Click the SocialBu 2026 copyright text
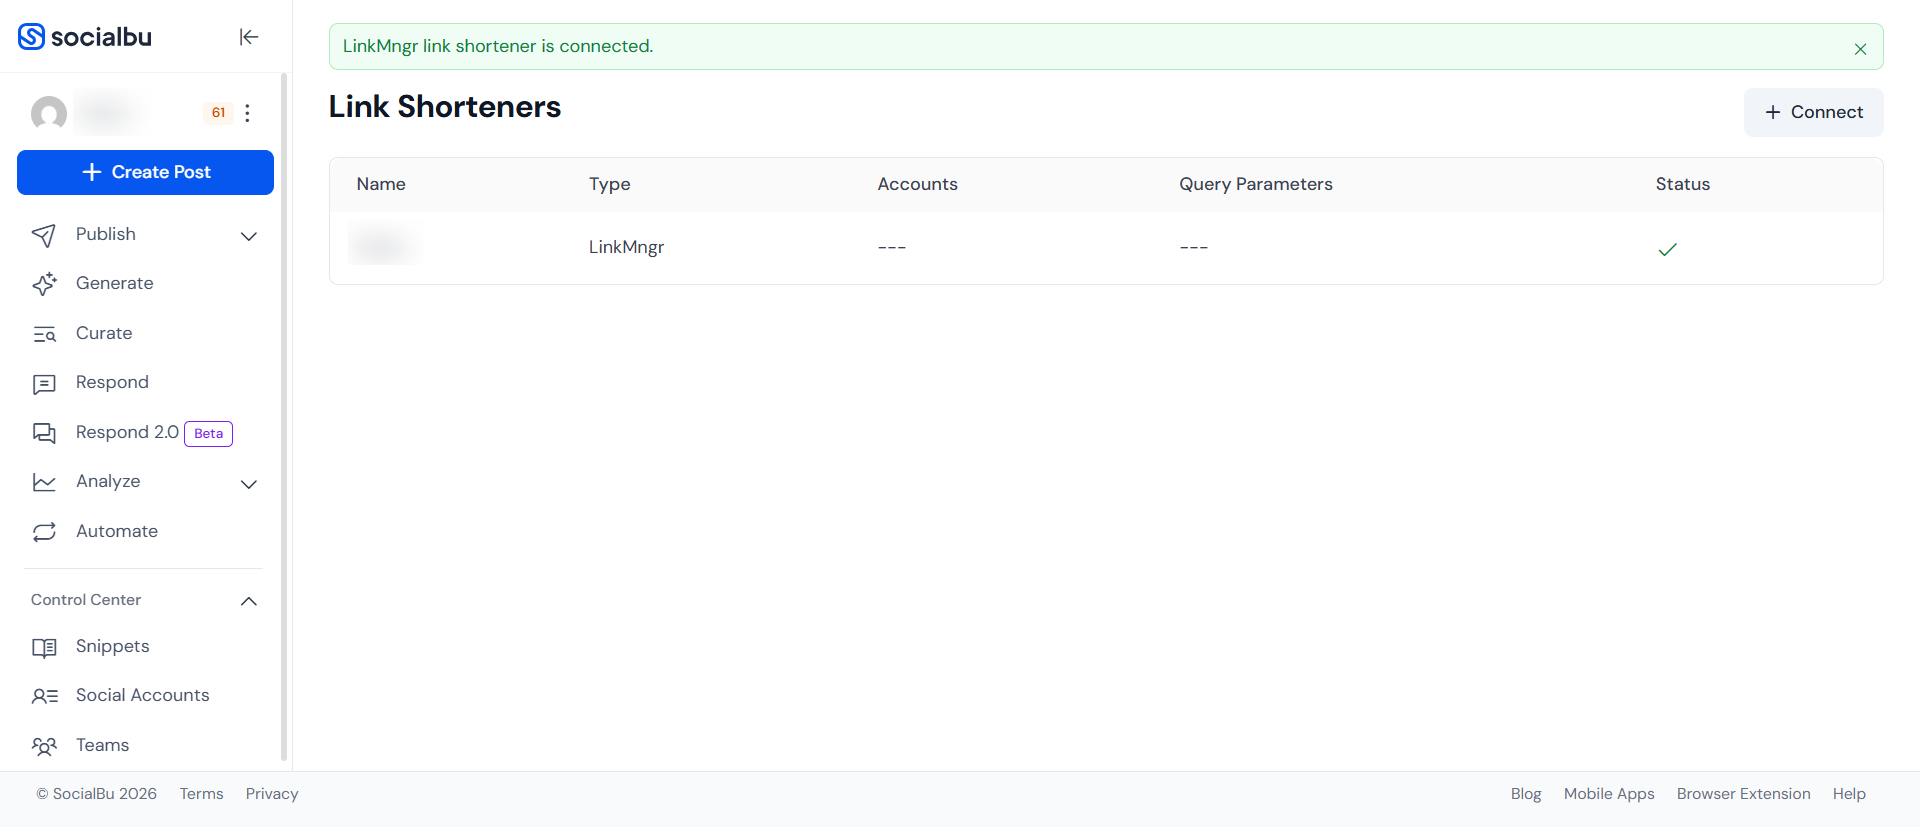The width and height of the screenshot is (1920, 827). tap(97, 794)
